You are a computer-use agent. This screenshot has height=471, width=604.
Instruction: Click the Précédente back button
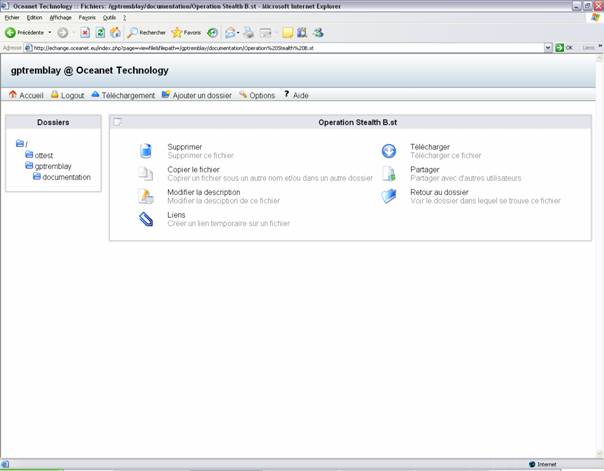(x=25, y=33)
